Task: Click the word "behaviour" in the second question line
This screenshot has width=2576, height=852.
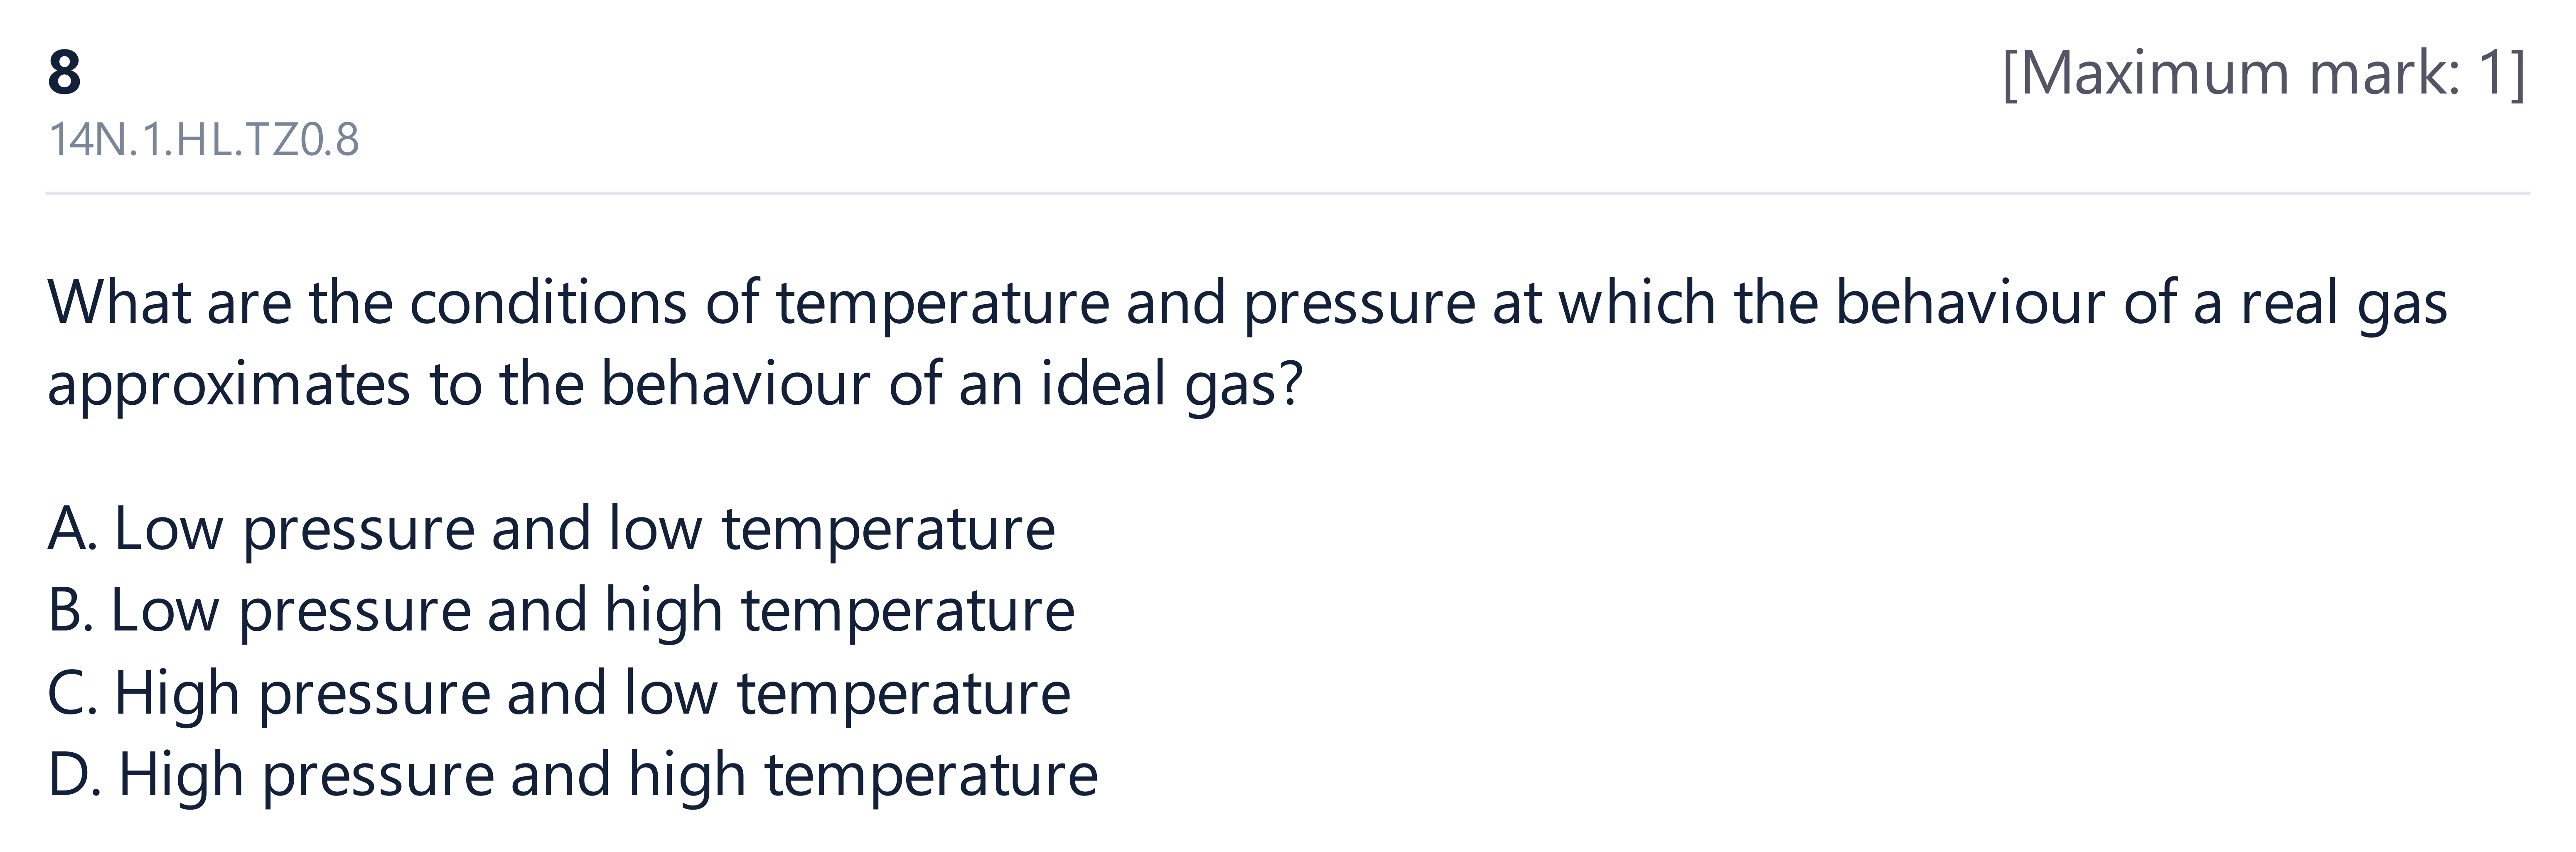Action: 735,383
